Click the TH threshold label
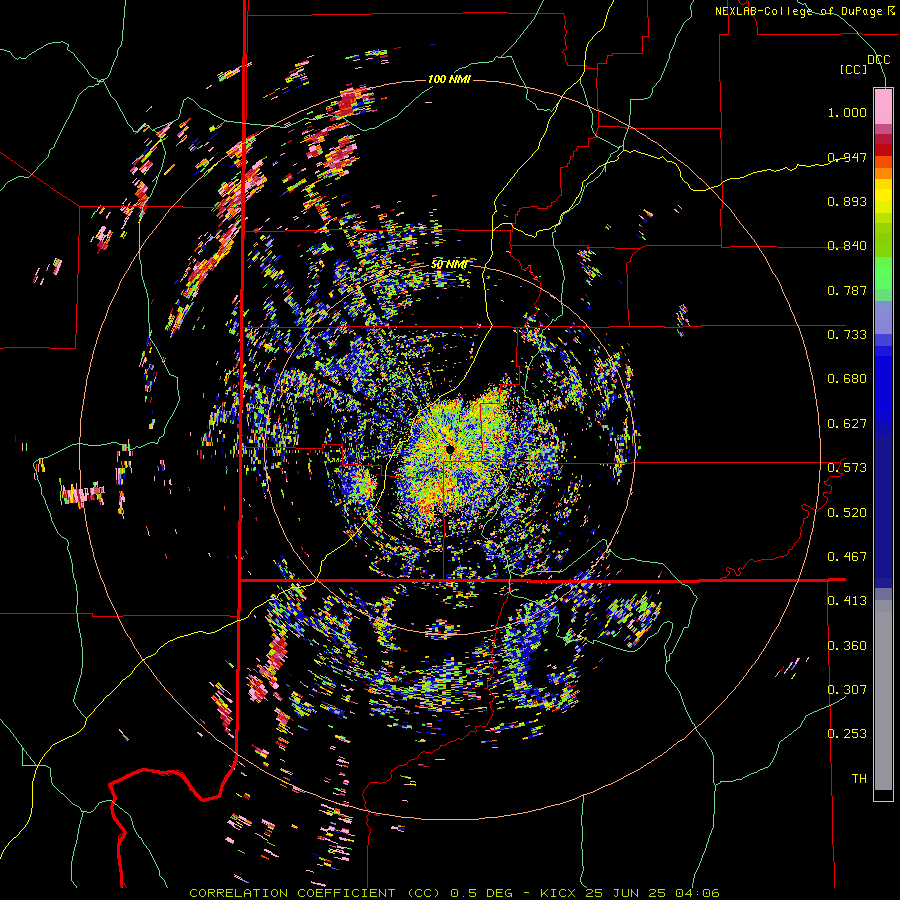This screenshot has height=900, width=900. [x=859, y=778]
